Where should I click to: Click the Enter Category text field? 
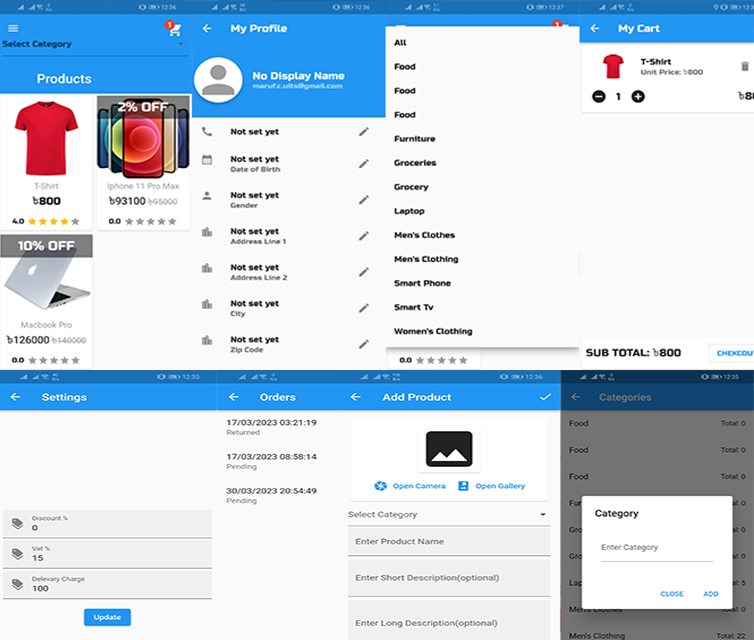click(x=656, y=548)
